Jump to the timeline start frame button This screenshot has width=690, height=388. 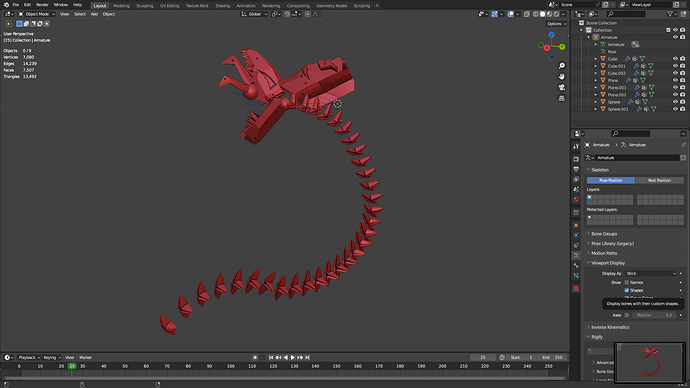pyautogui.click(x=271, y=358)
